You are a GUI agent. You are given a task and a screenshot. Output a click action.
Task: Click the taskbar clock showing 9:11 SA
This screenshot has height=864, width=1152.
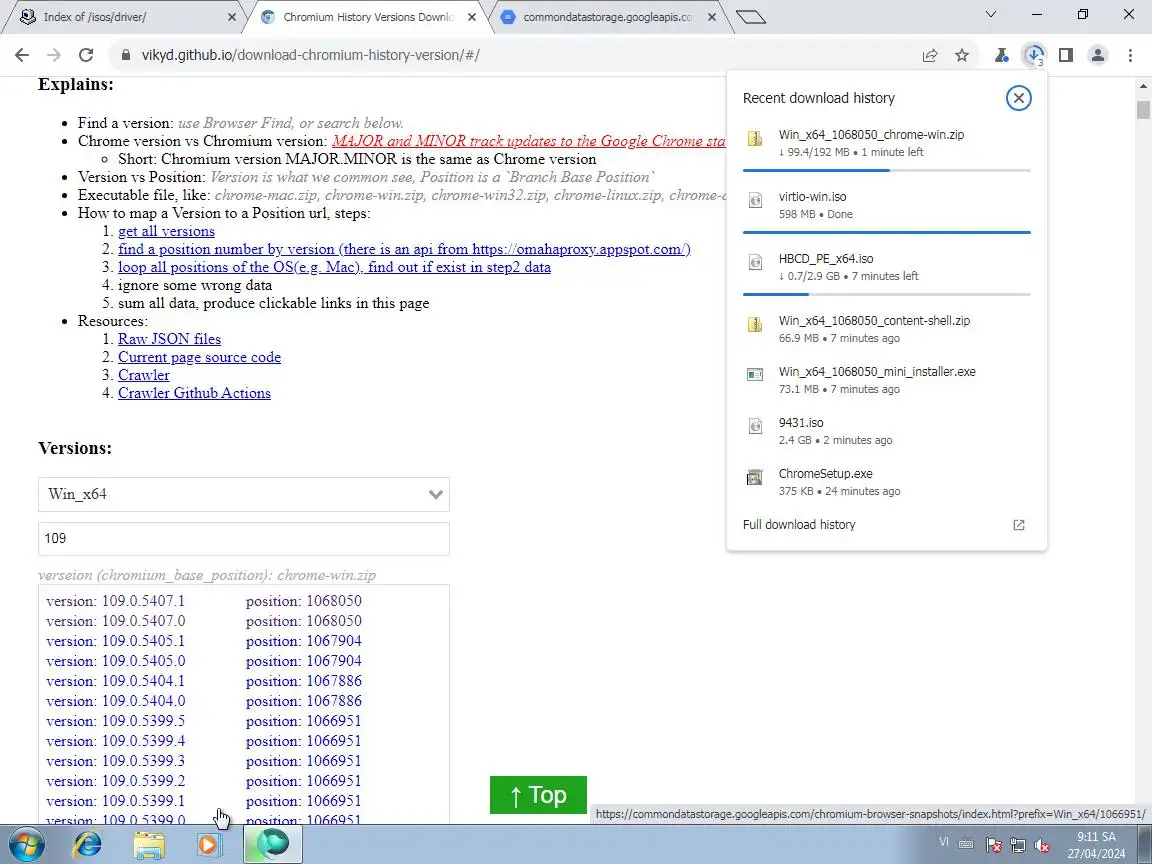(x=1096, y=845)
